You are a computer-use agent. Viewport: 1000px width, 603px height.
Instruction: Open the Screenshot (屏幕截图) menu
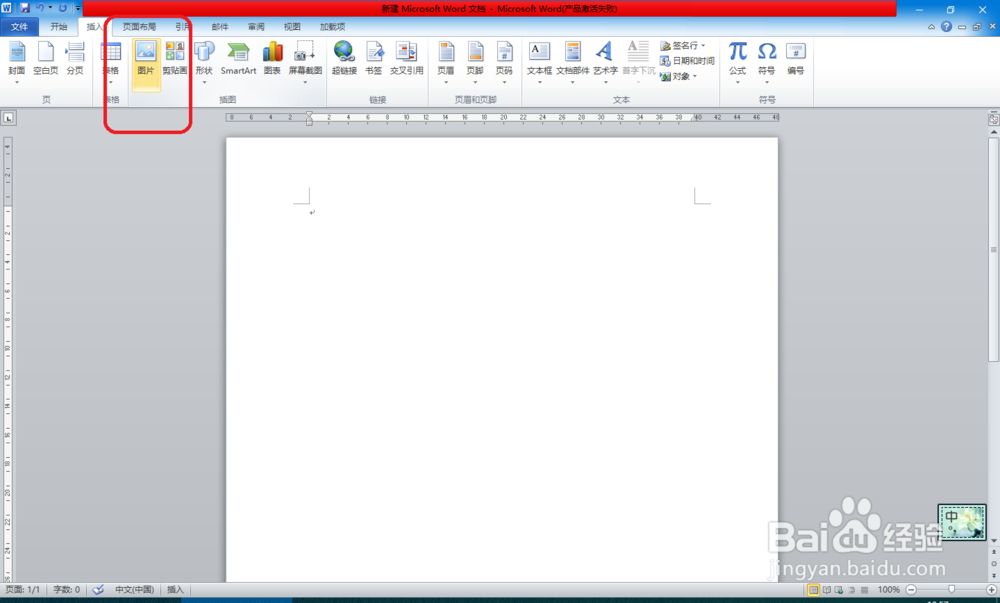tap(305, 61)
